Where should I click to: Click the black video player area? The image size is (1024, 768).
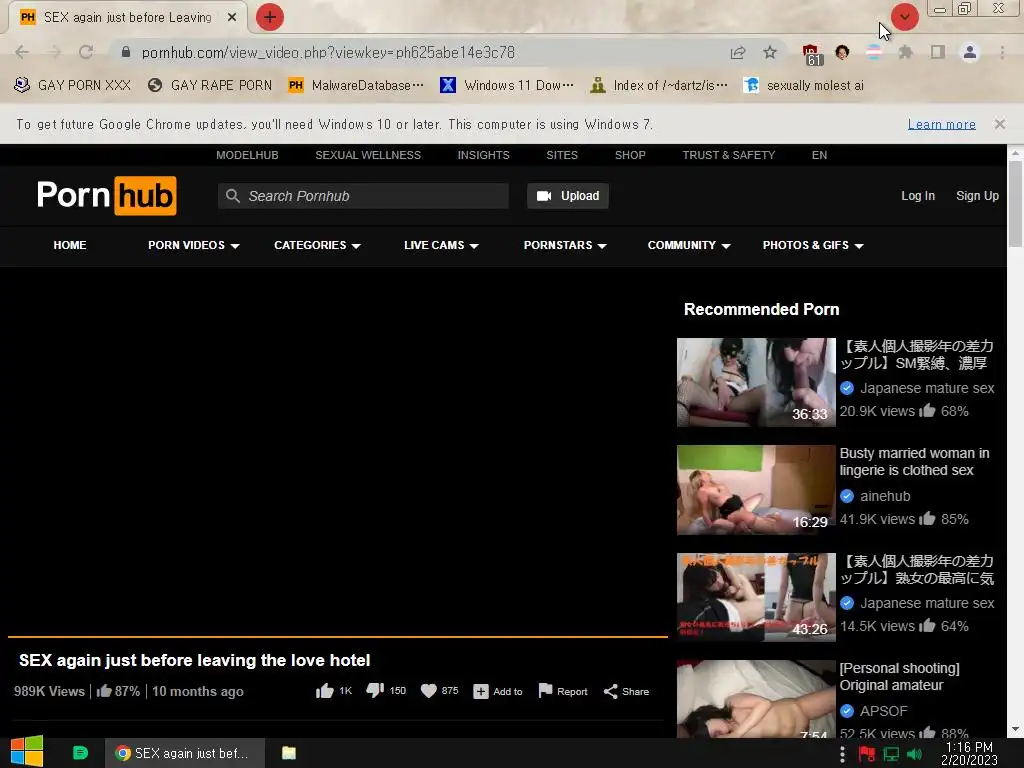point(338,451)
